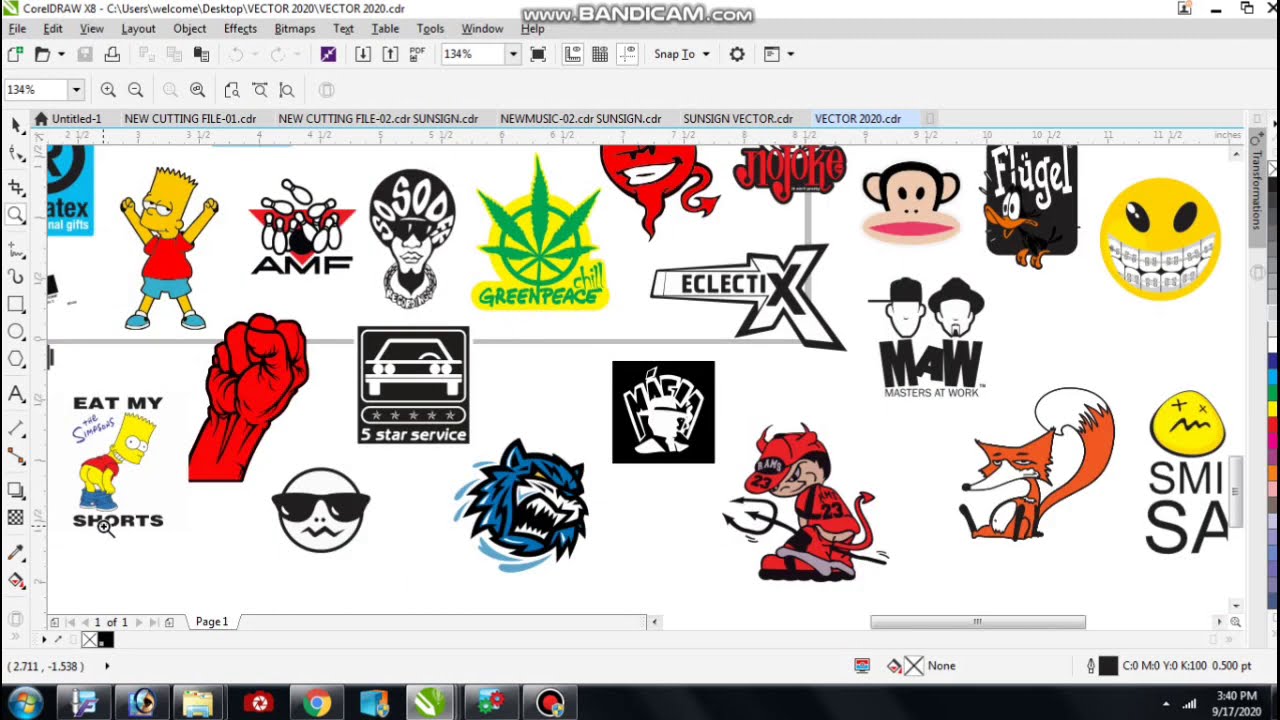This screenshot has height=720, width=1280.
Task: Click the Publish to PDF icon
Action: click(x=417, y=54)
